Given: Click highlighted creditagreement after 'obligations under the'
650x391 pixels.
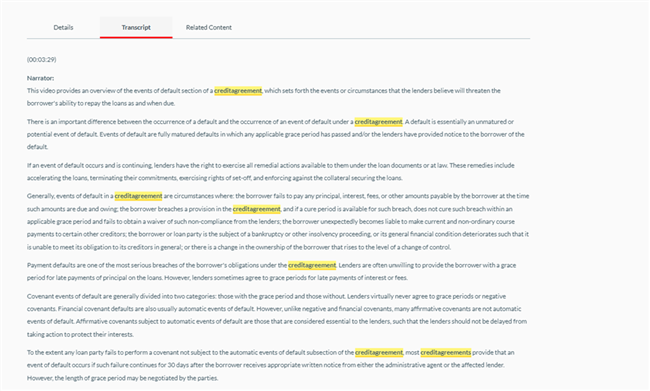Looking at the screenshot, I should [x=312, y=265].
